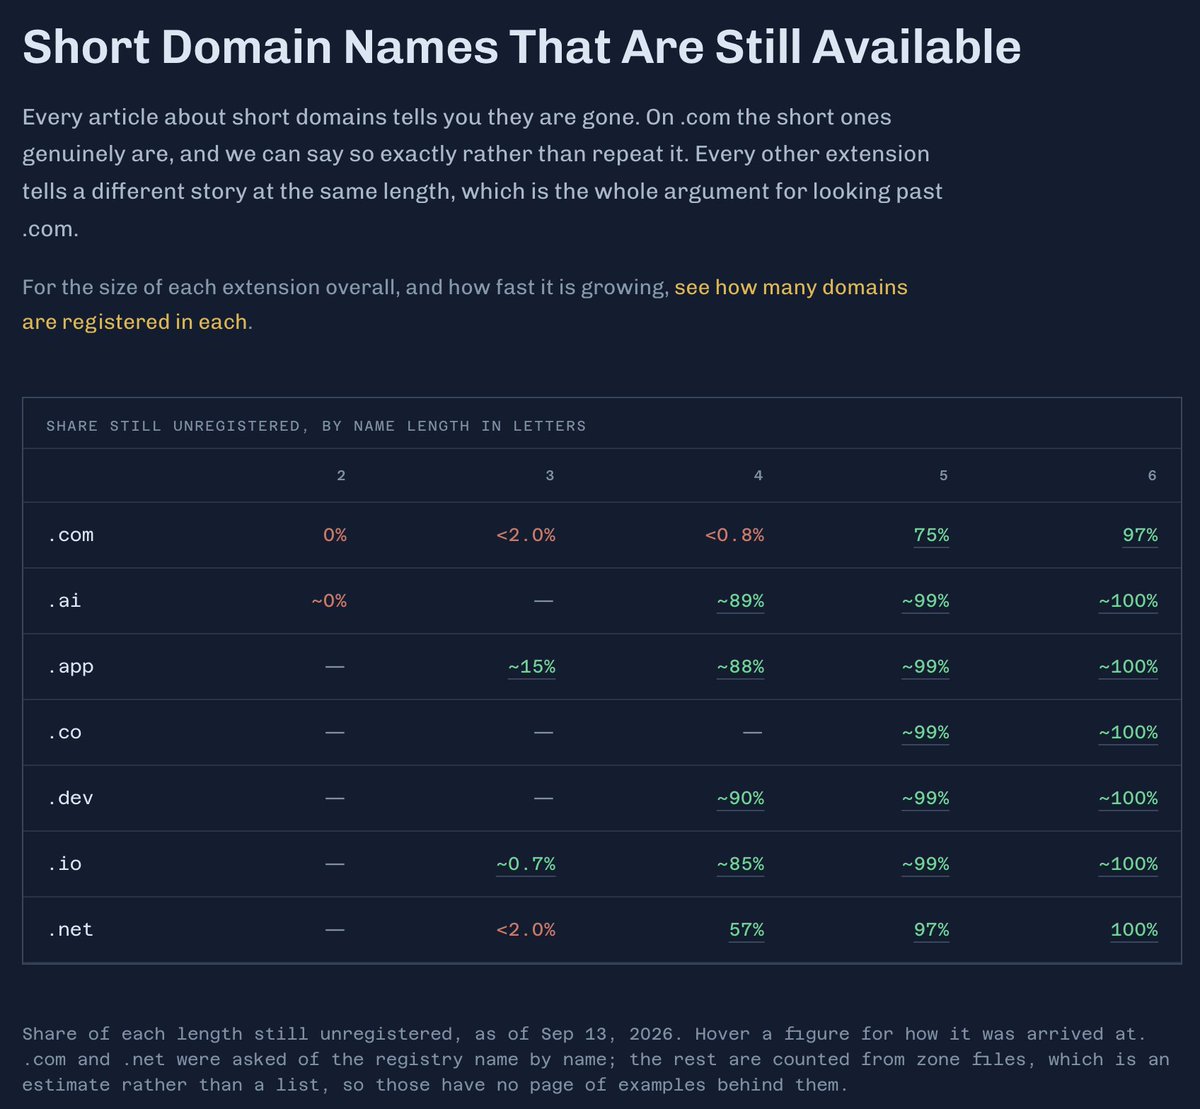Click the .app 4-letter ~88% figure
The image size is (1200, 1109).
[740, 667]
